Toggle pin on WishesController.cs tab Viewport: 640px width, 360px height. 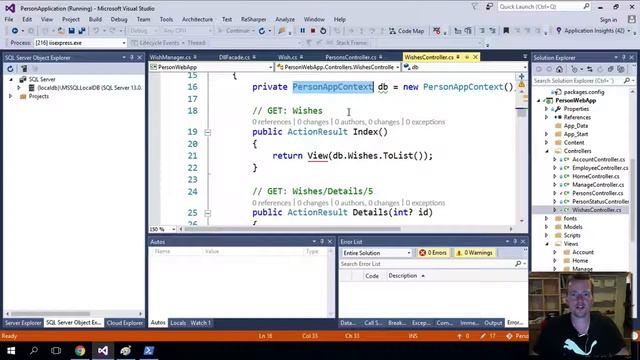click(x=458, y=57)
